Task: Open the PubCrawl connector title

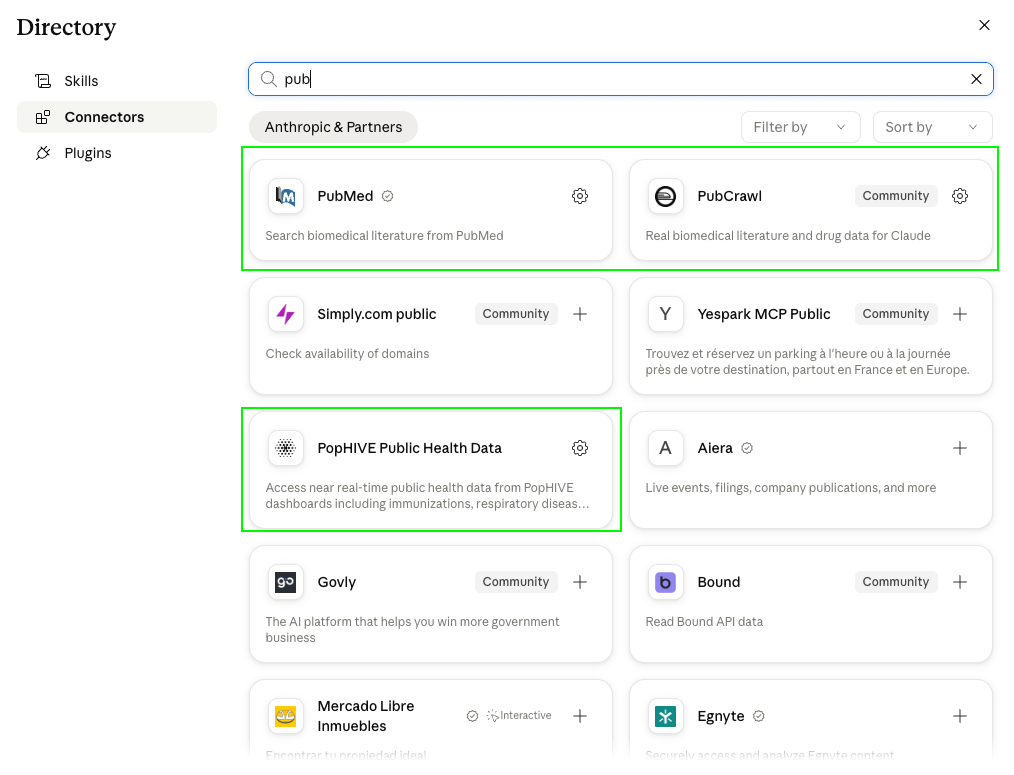Action: tap(729, 196)
